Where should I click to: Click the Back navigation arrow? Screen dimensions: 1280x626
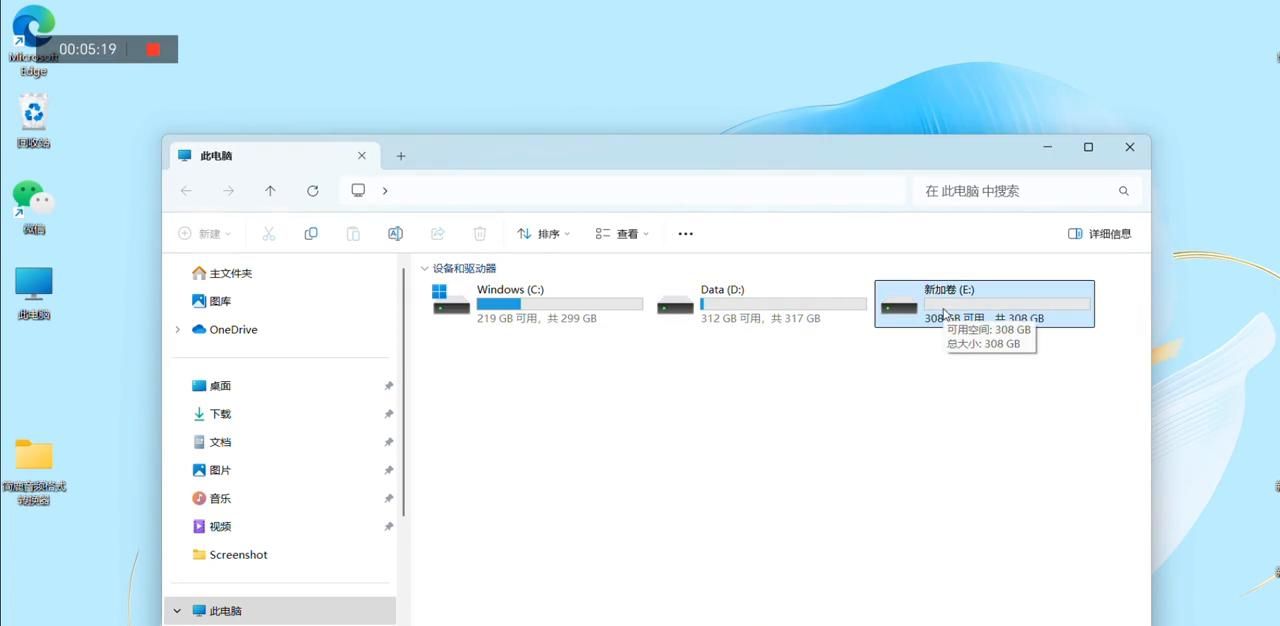(x=186, y=191)
